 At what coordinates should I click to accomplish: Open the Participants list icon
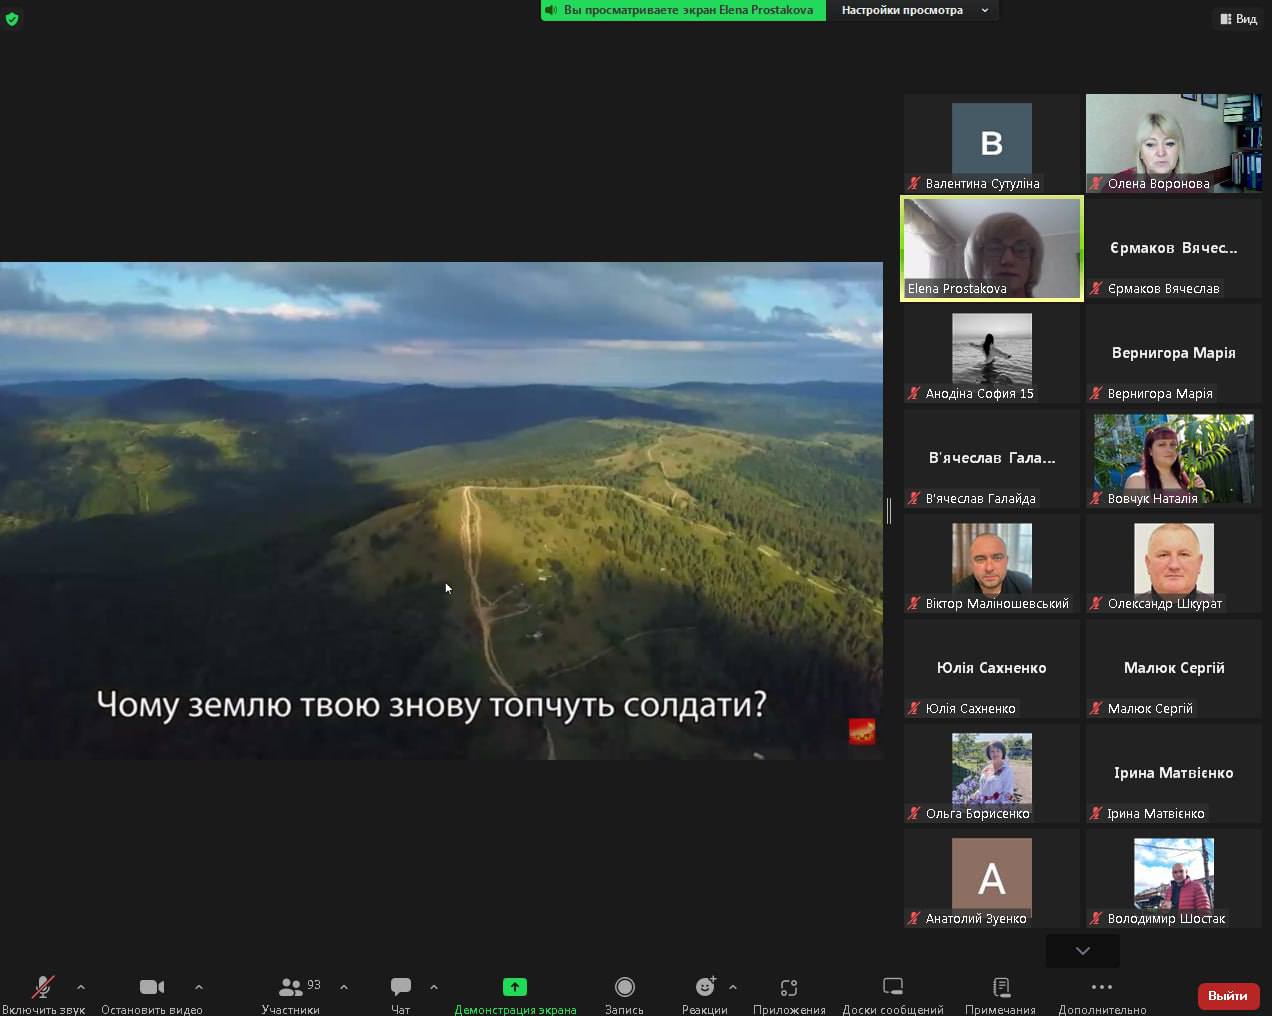(x=291, y=987)
